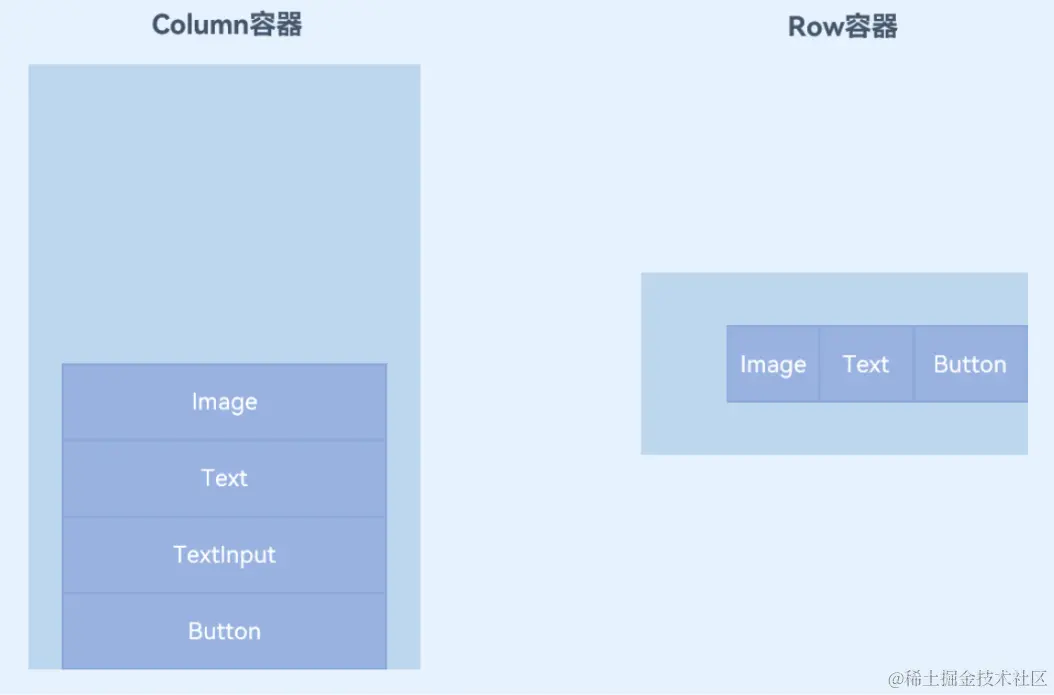This screenshot has height=695, width=1054.
Task: Click divider between Column TextInput and Button blocks
Action: (x=225, y=593)
